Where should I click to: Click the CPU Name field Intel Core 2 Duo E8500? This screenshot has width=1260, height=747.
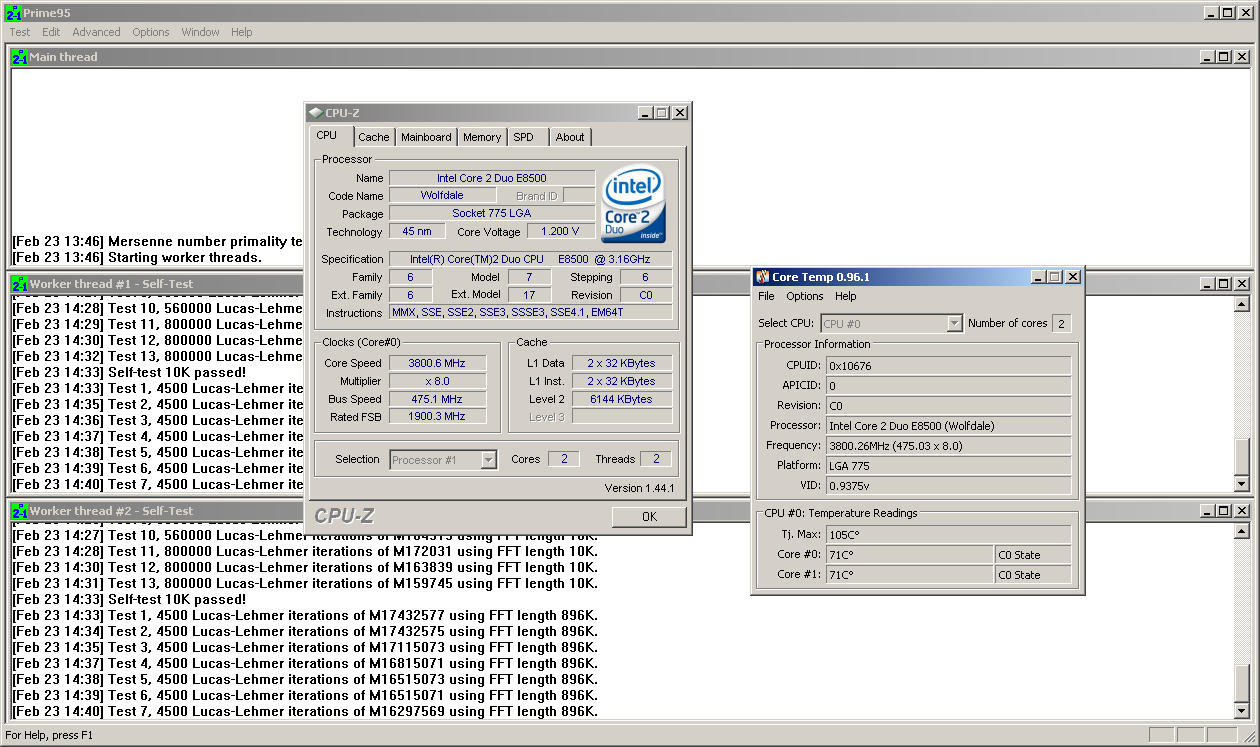pyautogui.click(x=491, y=178)
